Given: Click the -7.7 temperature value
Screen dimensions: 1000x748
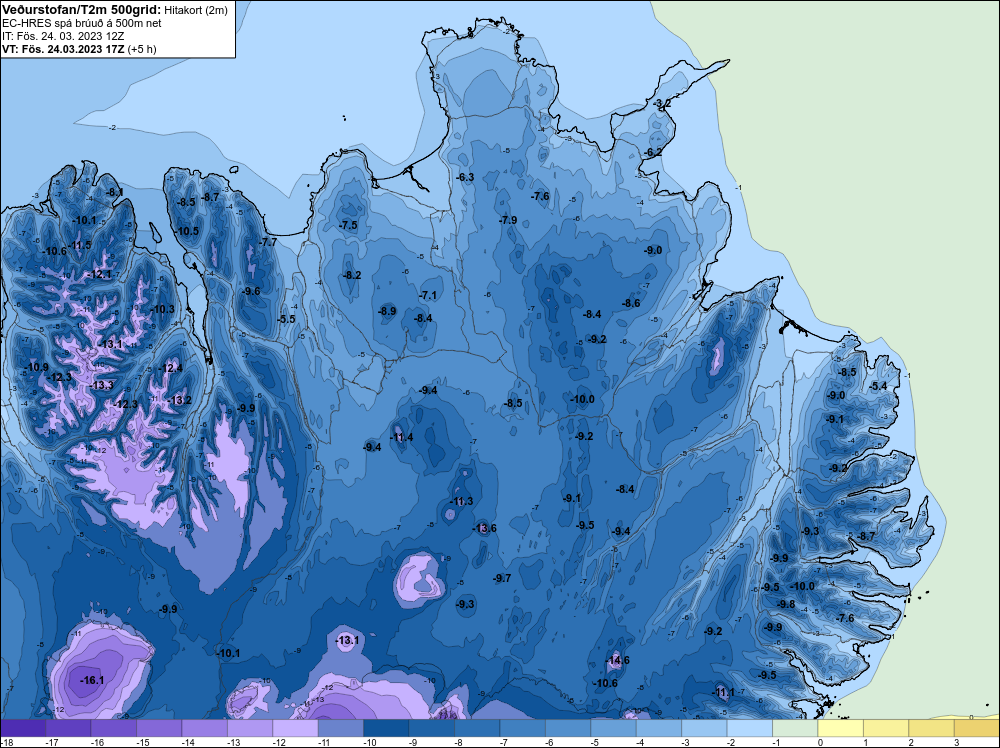Looking at the screenshot, I should [268, 242].
